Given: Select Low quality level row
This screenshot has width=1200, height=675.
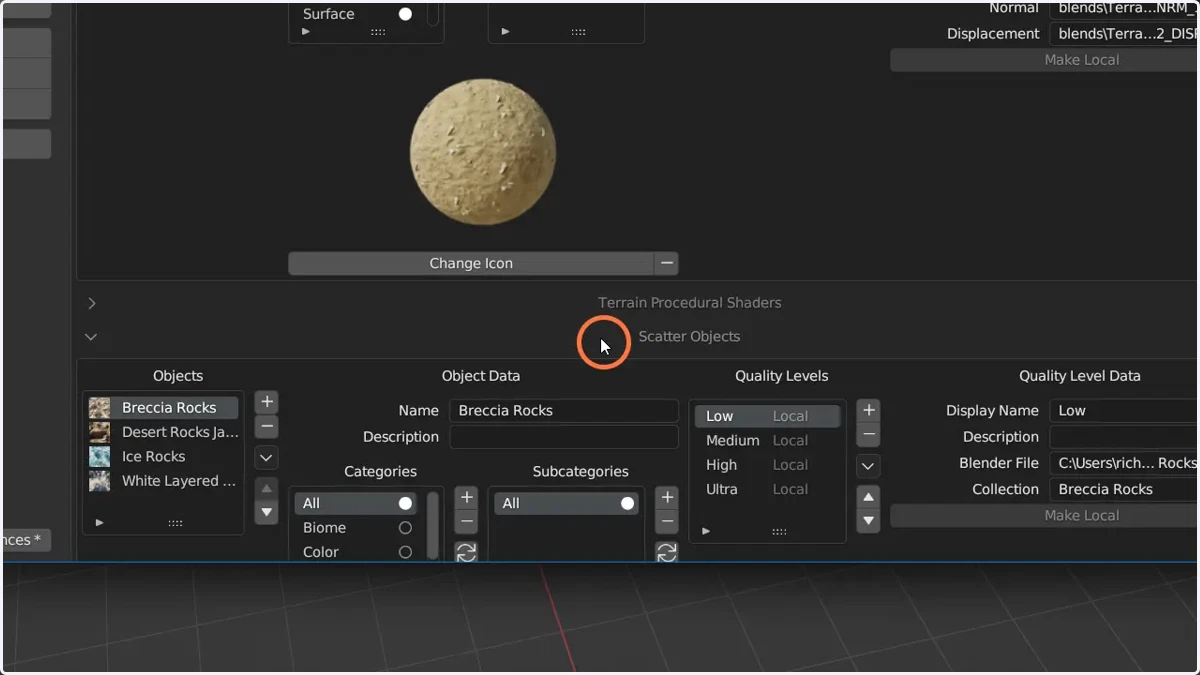Looking at the screenshot, I should (x=767, y=416).
